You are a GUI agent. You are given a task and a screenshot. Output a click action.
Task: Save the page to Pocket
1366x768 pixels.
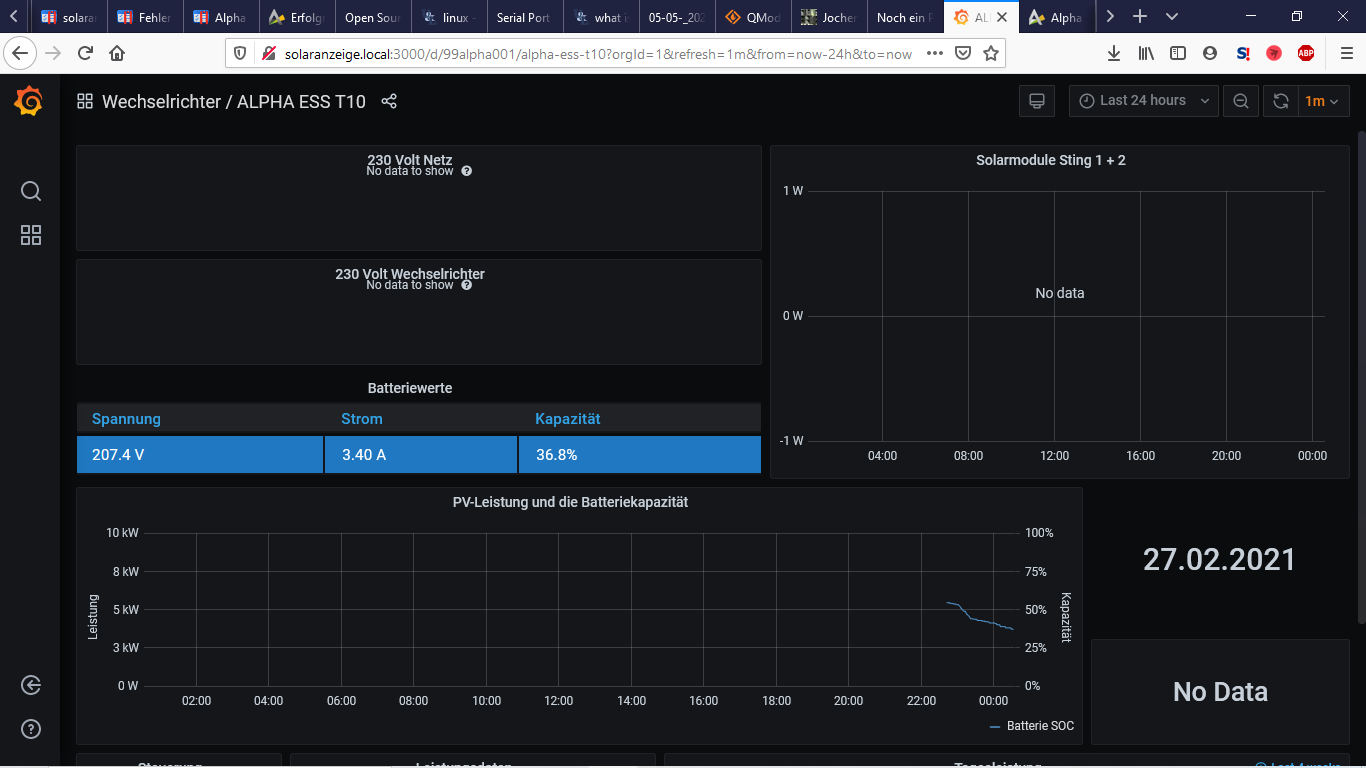tap(962, 53)
